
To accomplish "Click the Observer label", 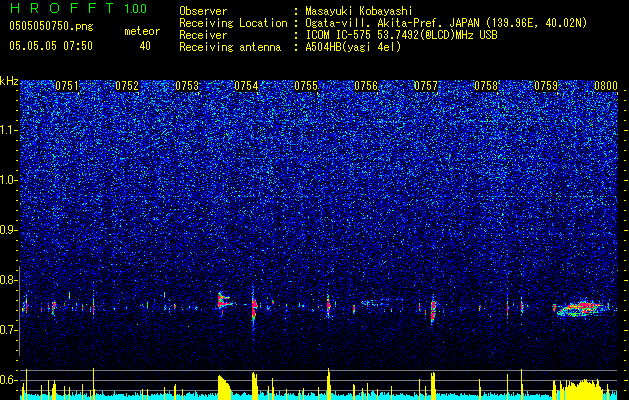I will coord(203,12).
